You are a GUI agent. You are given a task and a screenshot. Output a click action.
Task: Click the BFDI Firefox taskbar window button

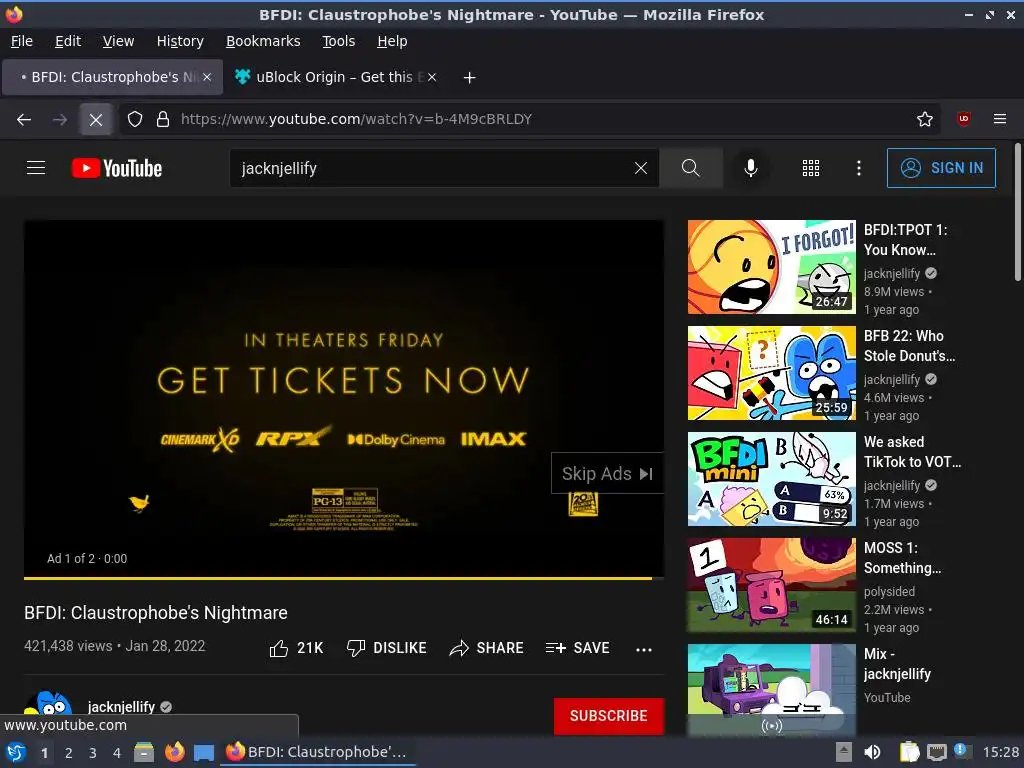[x=320, y=752]
